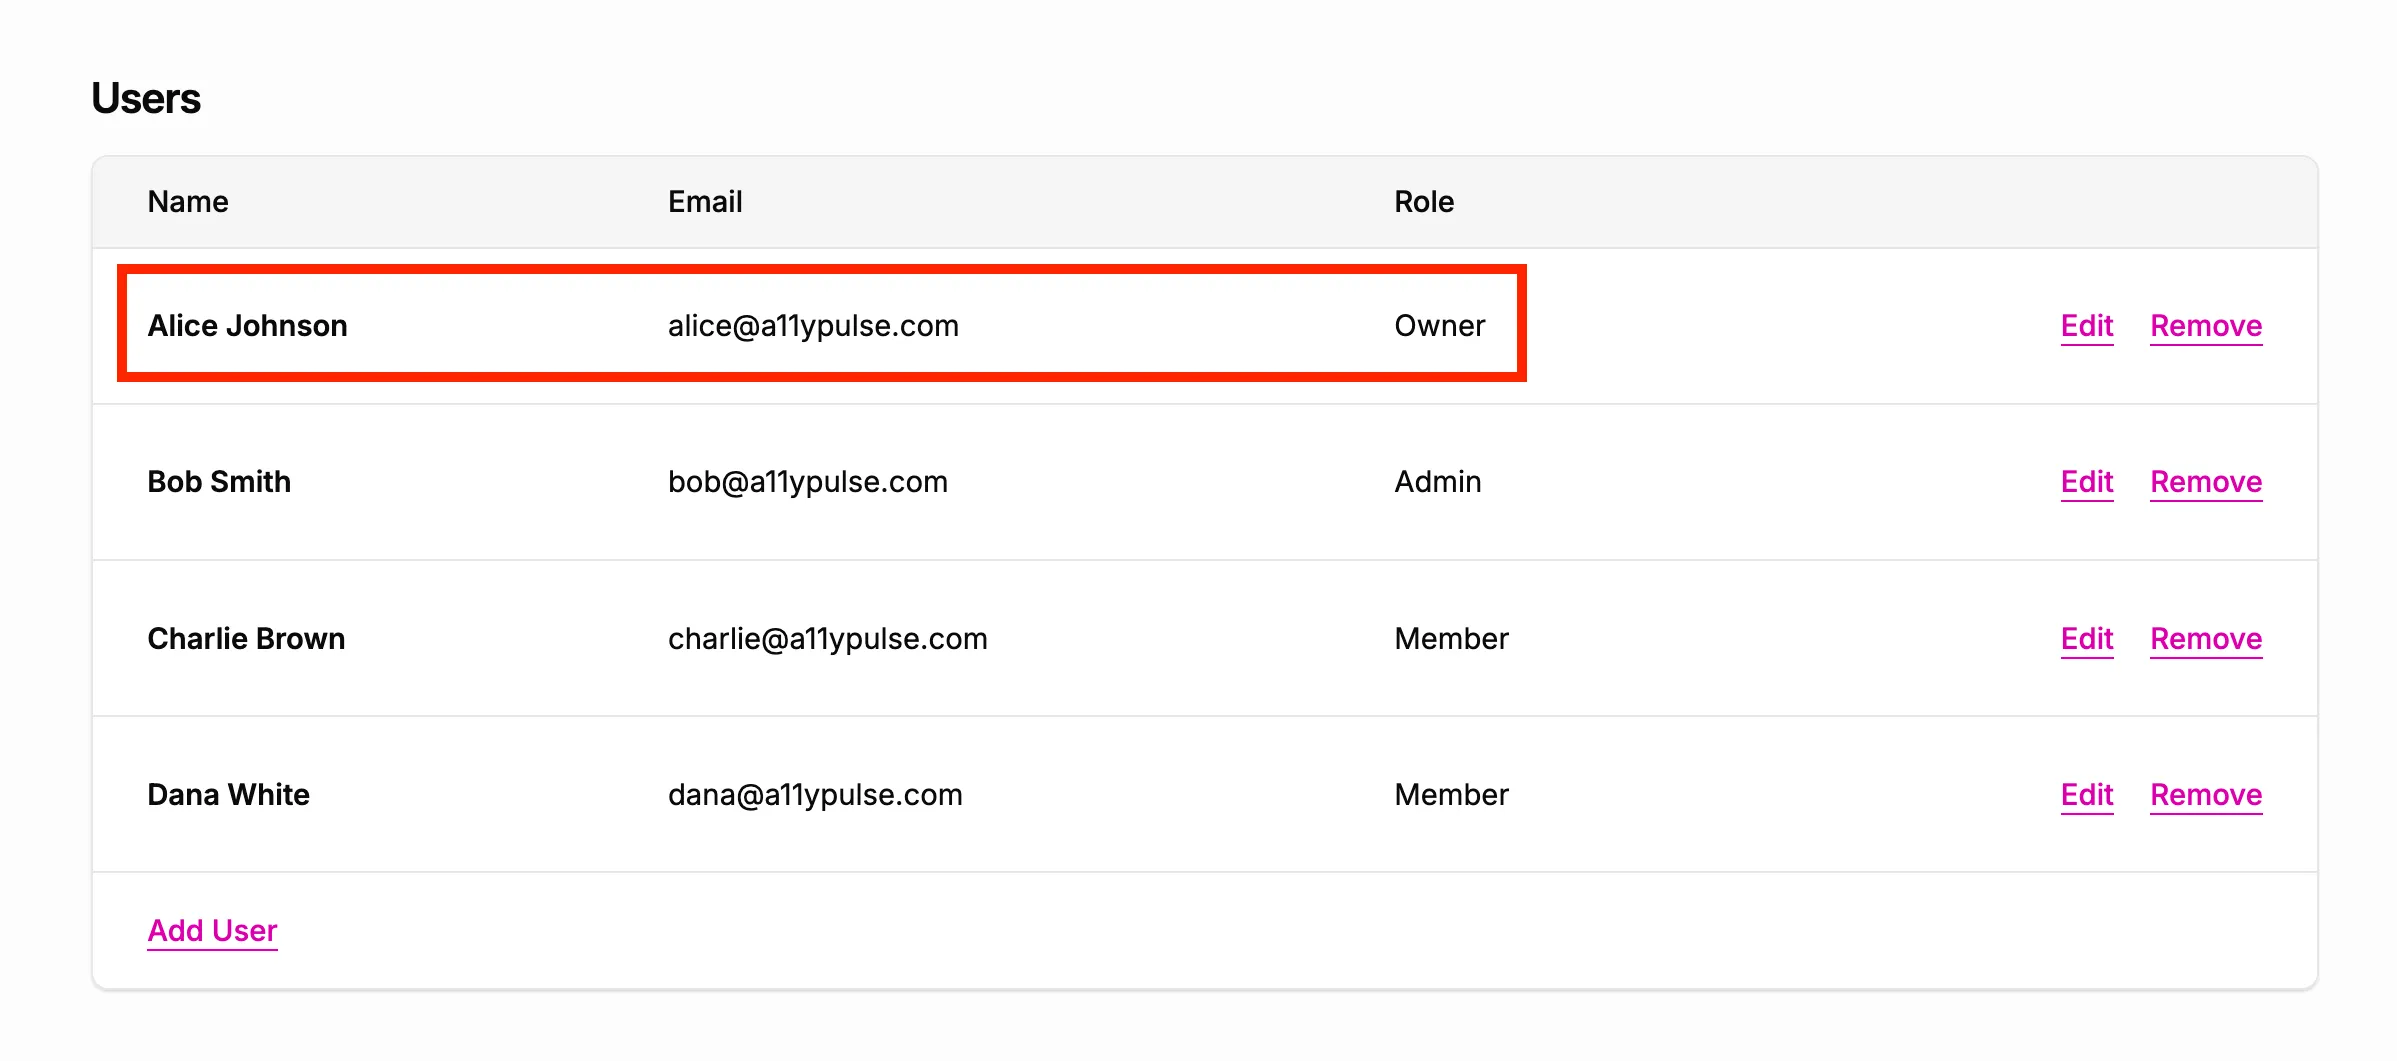2397x1061 pixels.
Task: Select the Owner role for Alice Johnson
Action: coord(1439,325)
